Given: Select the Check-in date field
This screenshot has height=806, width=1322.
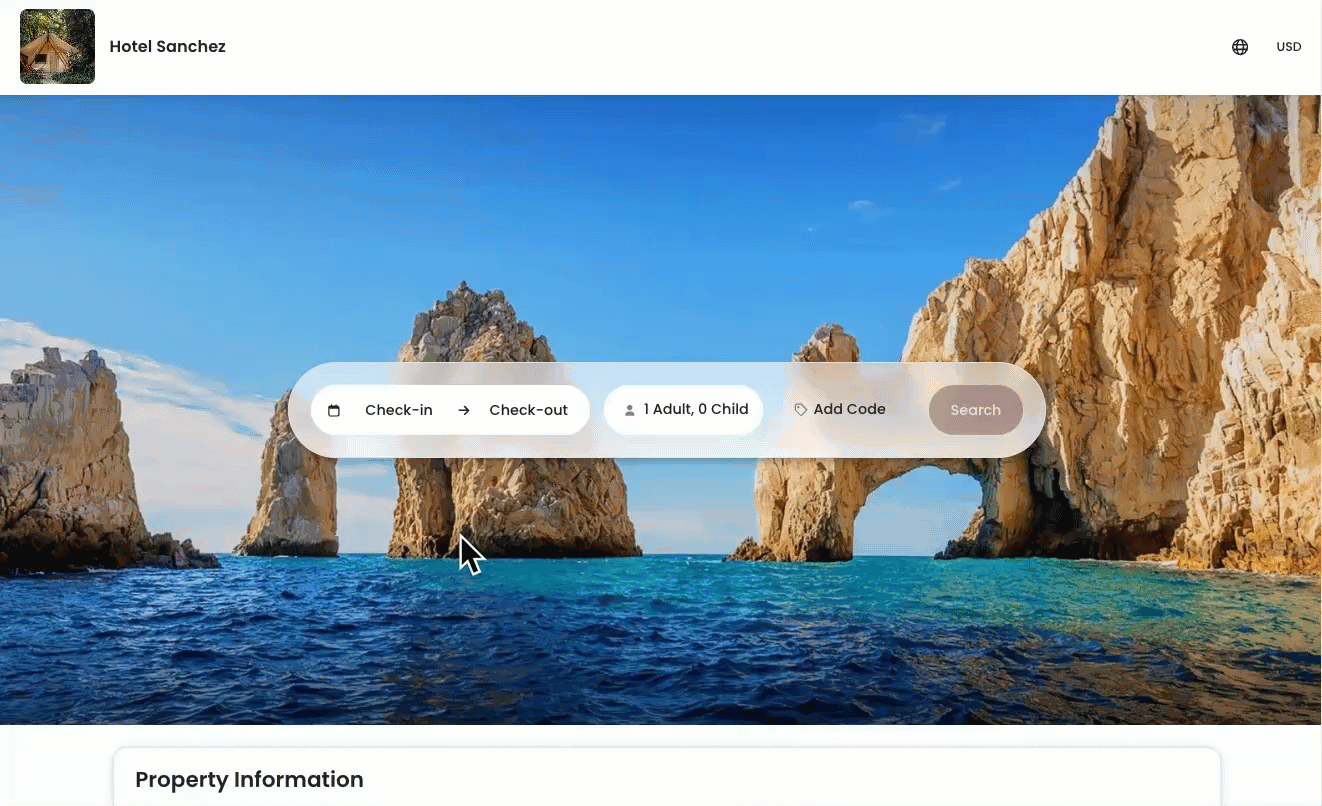Looking at the screenshot, I should (399, 410).
